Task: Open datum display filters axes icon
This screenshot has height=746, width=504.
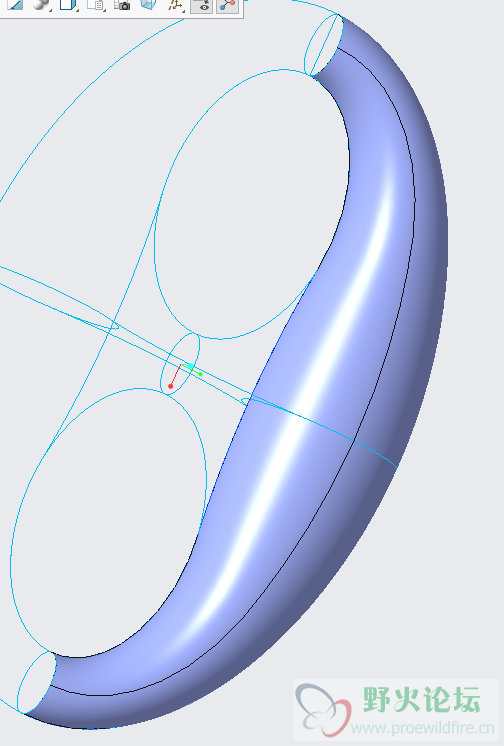Action: pos(176,5)
